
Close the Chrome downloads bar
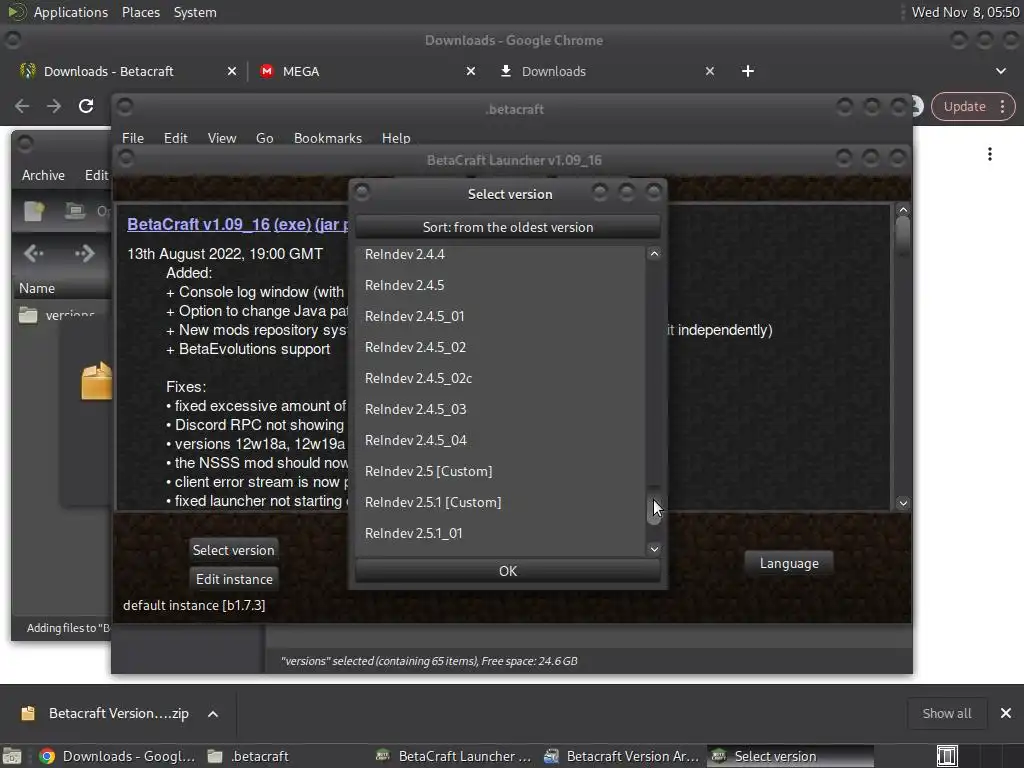tap(1006, 713)
